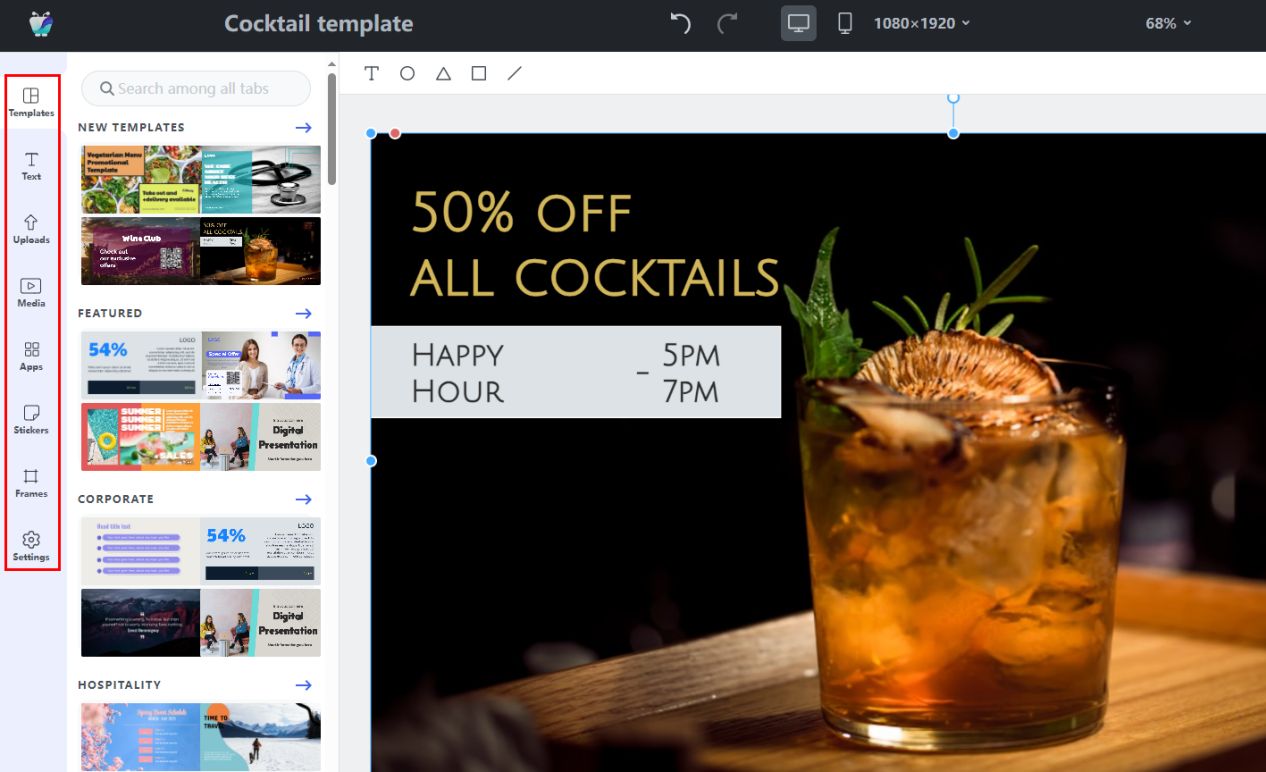Viewport: 1266px width, 772px height.
Task: Choose the Wine Club template
Action: 140,251
